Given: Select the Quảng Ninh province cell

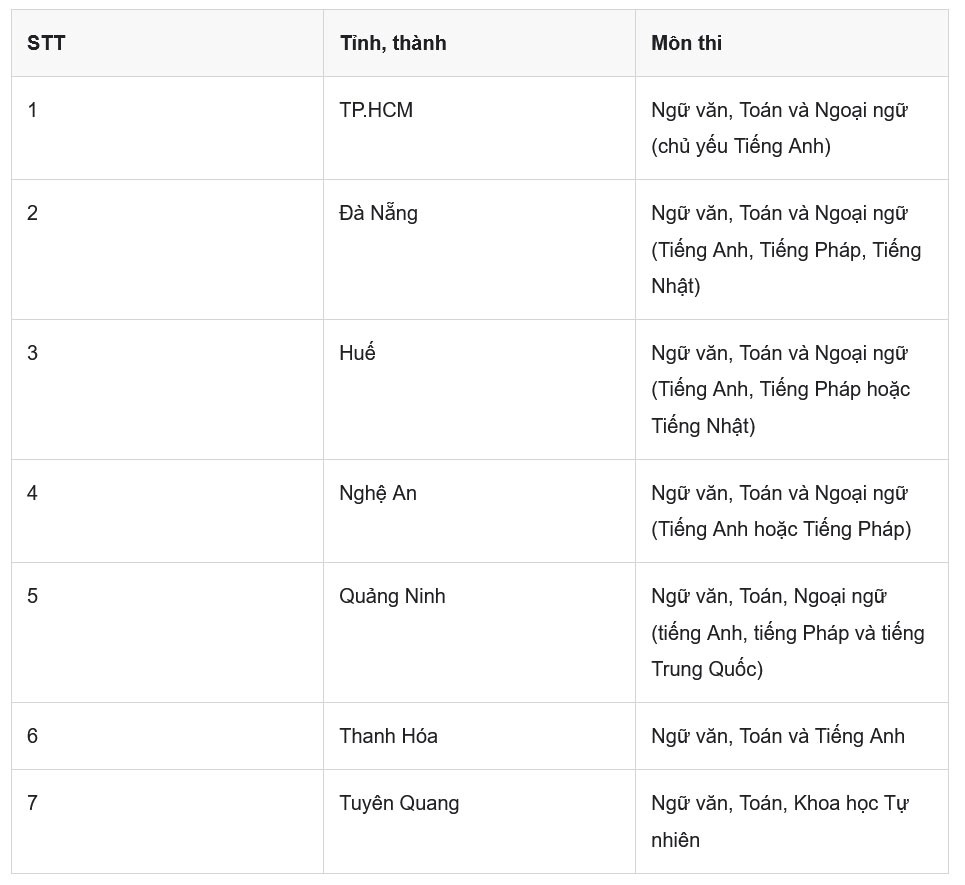Looking at the screenshot, I should (392, 596).
